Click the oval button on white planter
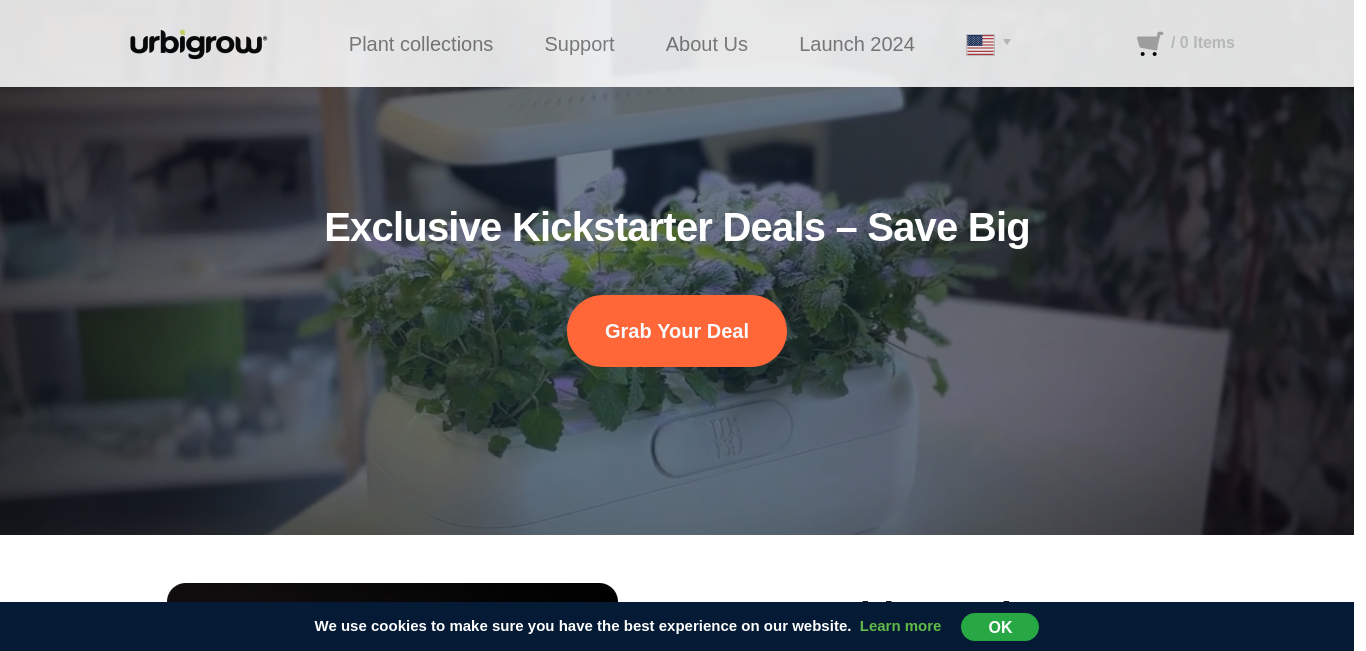This screenshot has height=651, width=1366. [x=723, y=436]
